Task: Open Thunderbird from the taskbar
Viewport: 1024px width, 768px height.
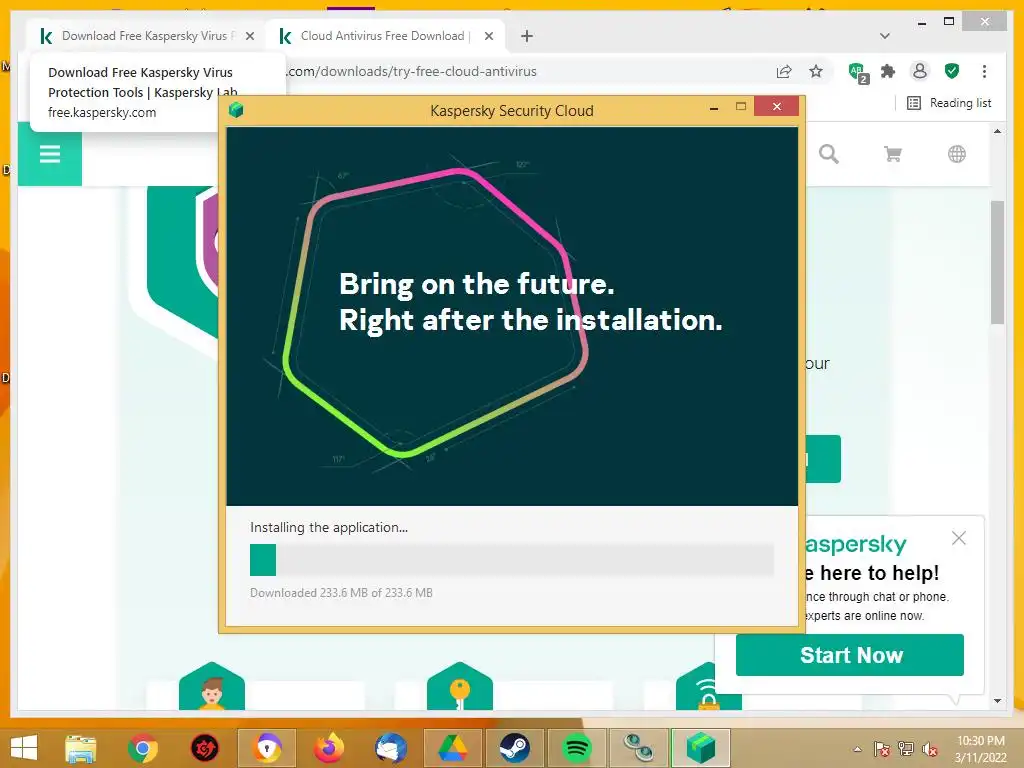Action: (391, 748)
